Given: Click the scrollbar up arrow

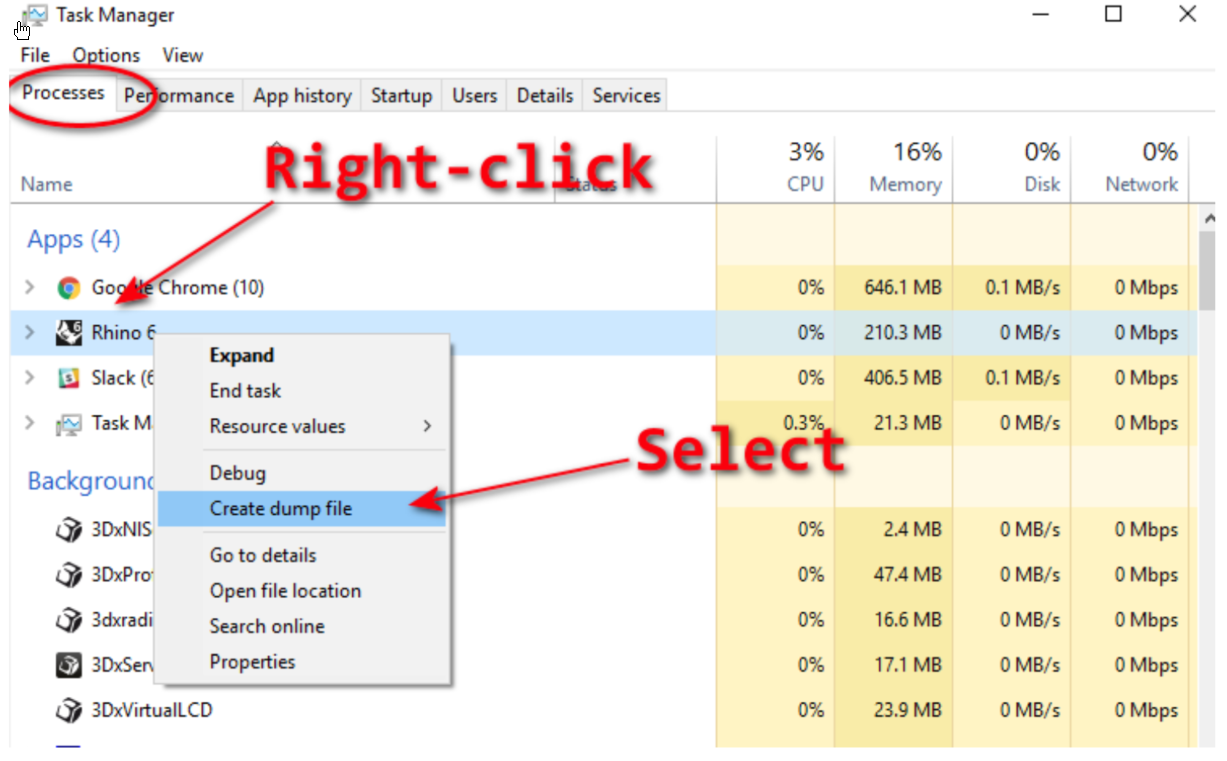Looking at the screenshot, I should [1208, 218].
